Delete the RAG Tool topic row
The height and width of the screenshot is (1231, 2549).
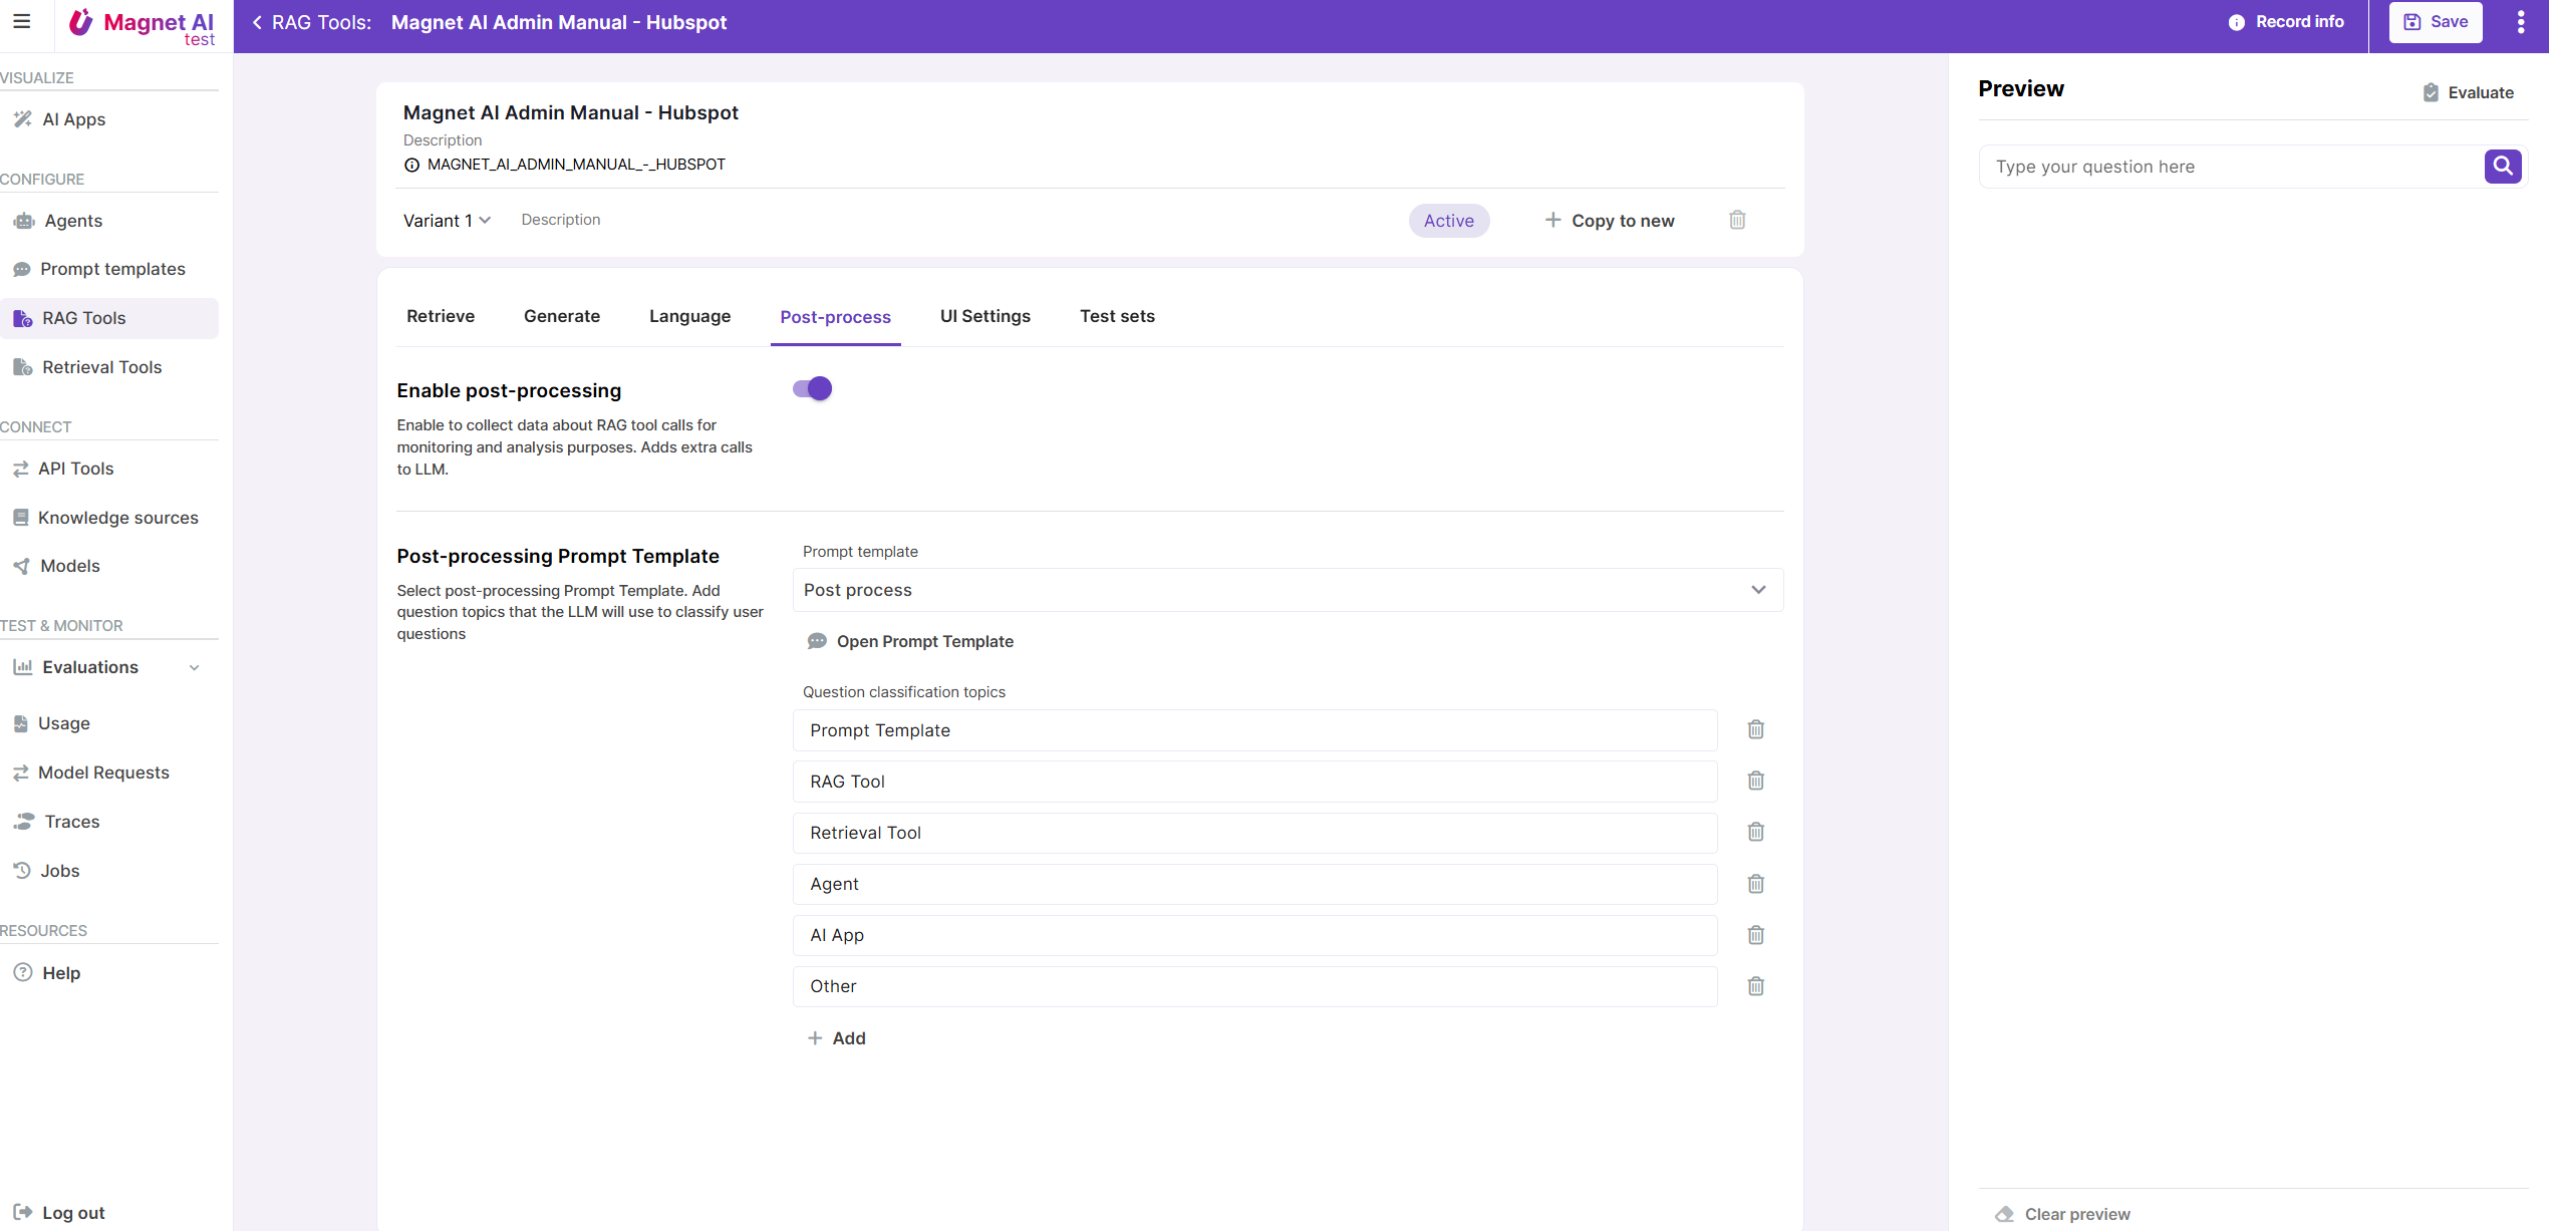click(x=1755, y=781)
